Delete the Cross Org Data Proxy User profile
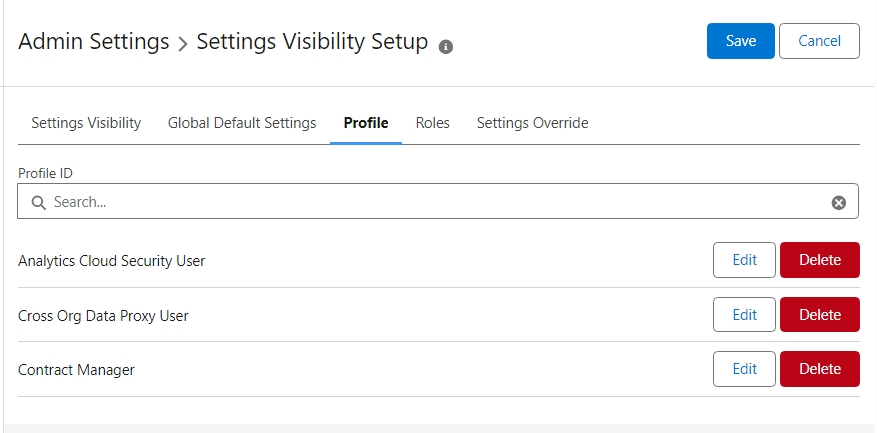 pos(820,315)
